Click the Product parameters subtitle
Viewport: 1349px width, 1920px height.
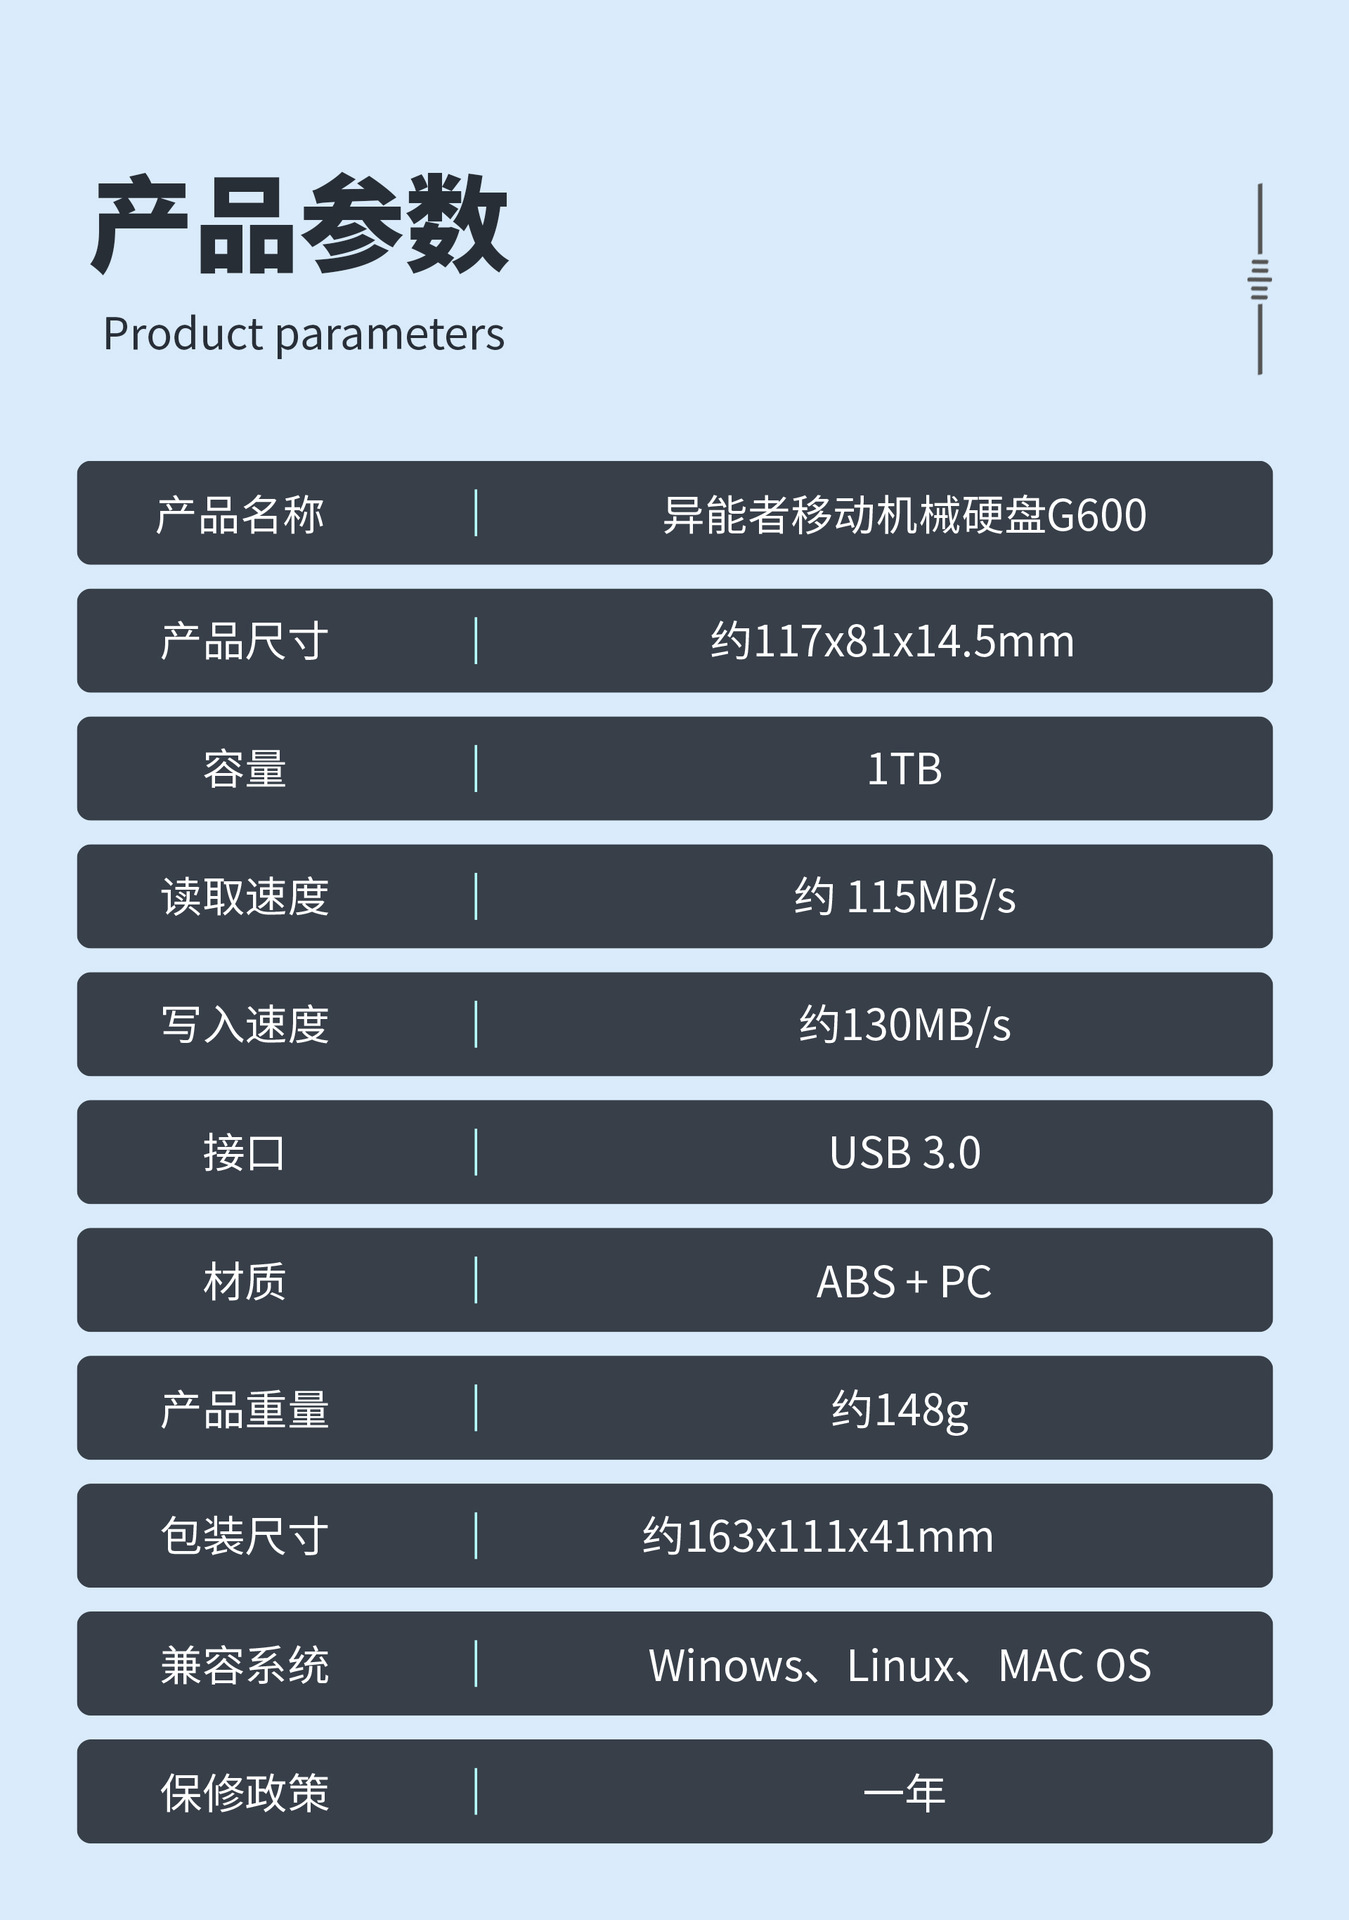[304, 334]
